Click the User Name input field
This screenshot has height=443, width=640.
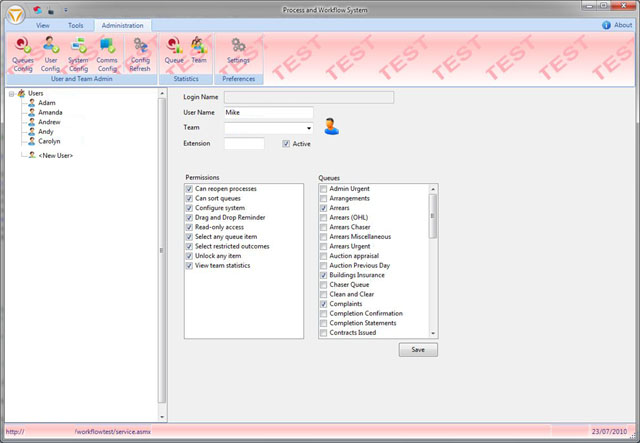pos(269,113)
